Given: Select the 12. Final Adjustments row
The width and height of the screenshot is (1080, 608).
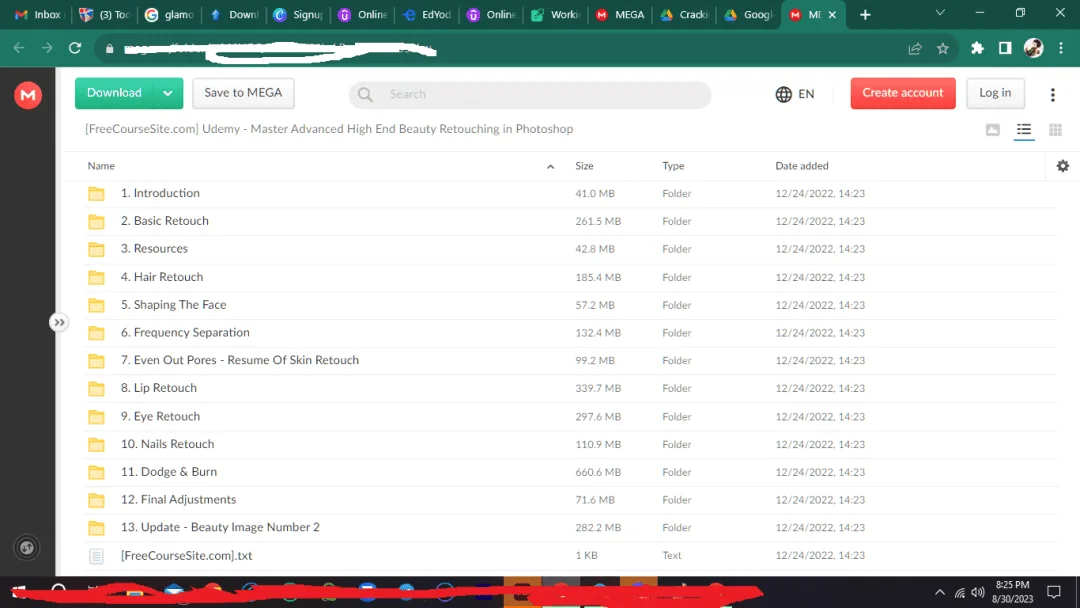Looking at the screenshot, I should pos(570,500).
